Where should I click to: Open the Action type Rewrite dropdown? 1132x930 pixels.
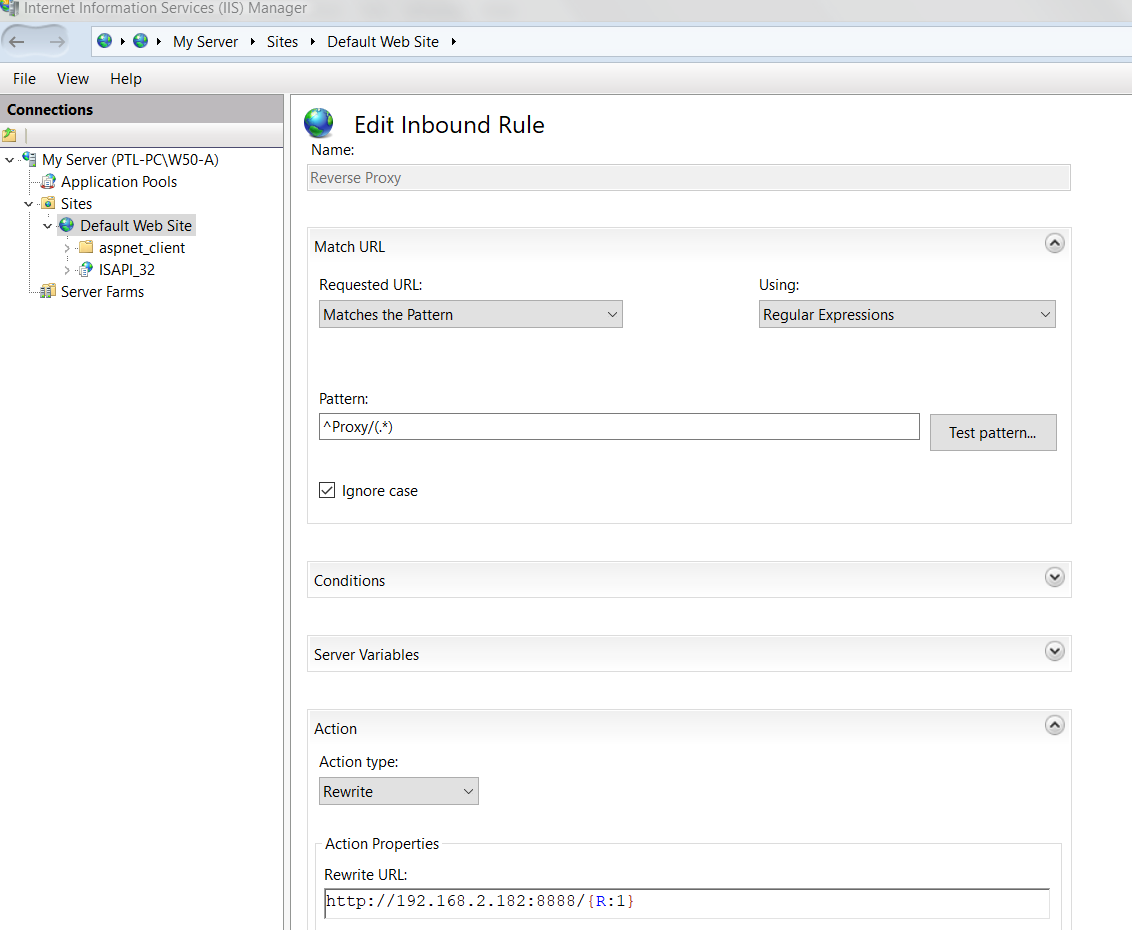click(x=399, y=791)
